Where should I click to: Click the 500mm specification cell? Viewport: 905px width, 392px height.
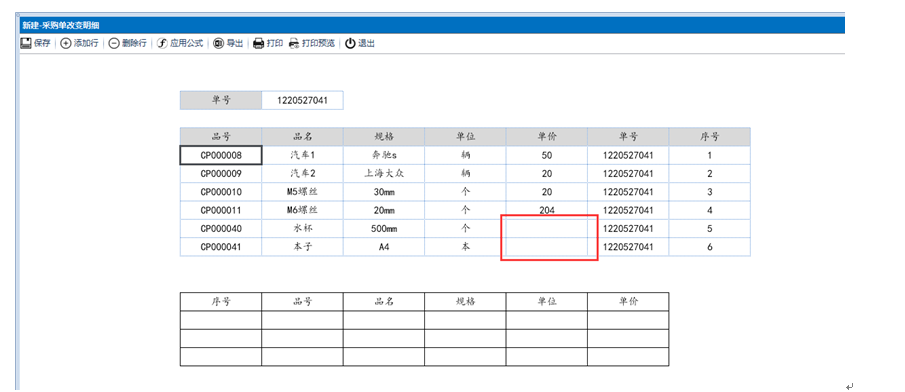[384, 229]
